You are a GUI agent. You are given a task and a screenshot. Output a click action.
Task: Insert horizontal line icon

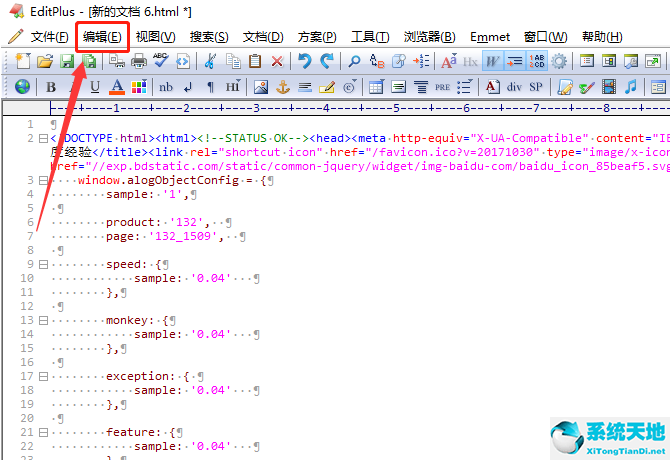click(x=305, y=87)
